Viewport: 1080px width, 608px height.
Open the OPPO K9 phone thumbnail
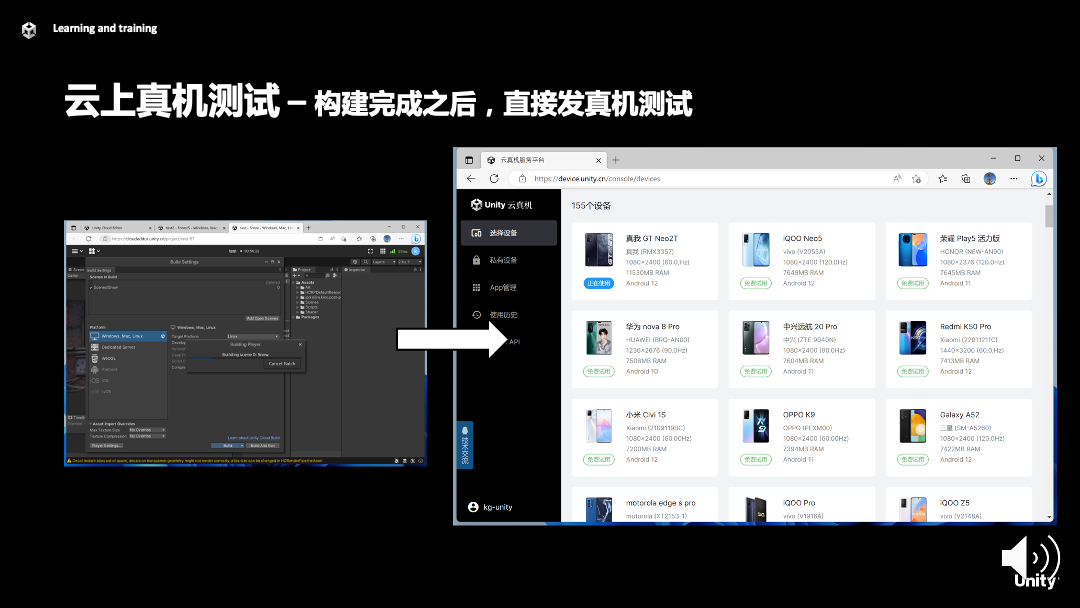coord(756,426)
